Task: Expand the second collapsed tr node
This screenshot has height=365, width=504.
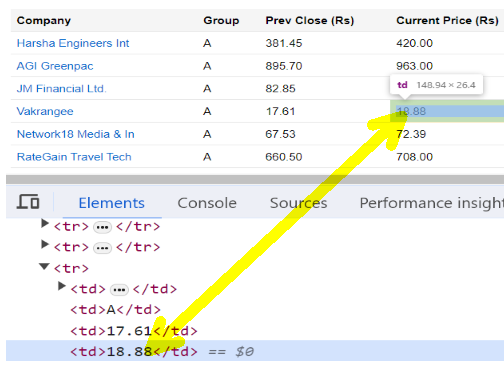Action: coord(45,244)
